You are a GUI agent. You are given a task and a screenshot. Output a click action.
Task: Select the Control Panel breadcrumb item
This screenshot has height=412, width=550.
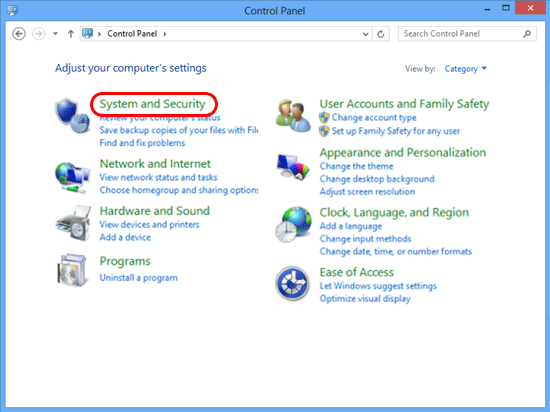coord(132,34)
